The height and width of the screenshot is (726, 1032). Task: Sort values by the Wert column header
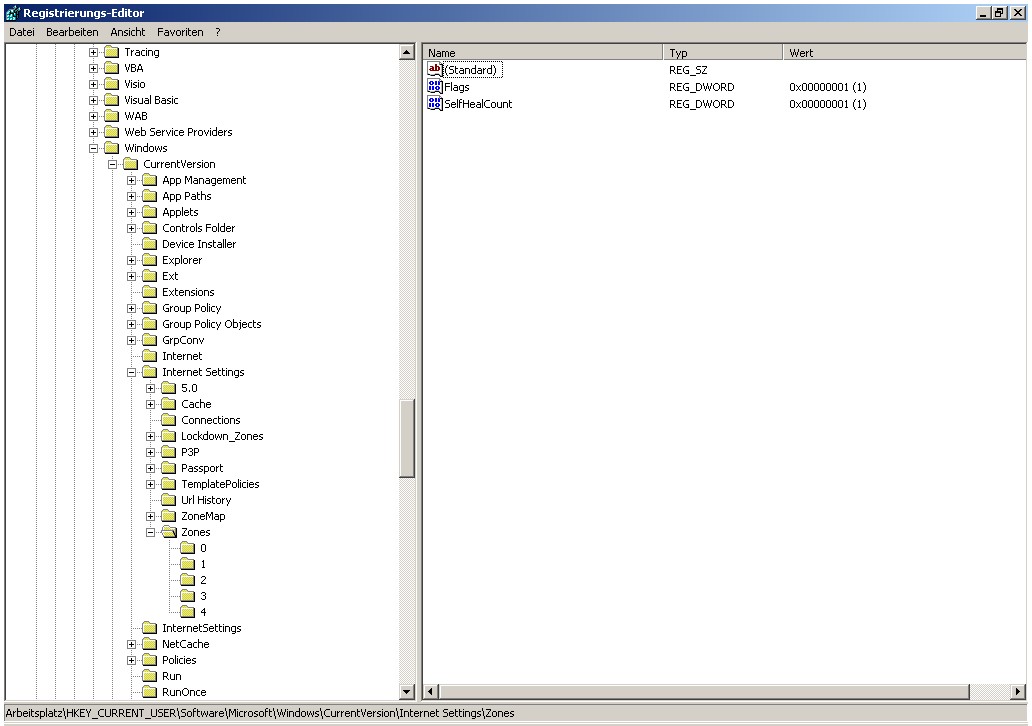[905, 53]
